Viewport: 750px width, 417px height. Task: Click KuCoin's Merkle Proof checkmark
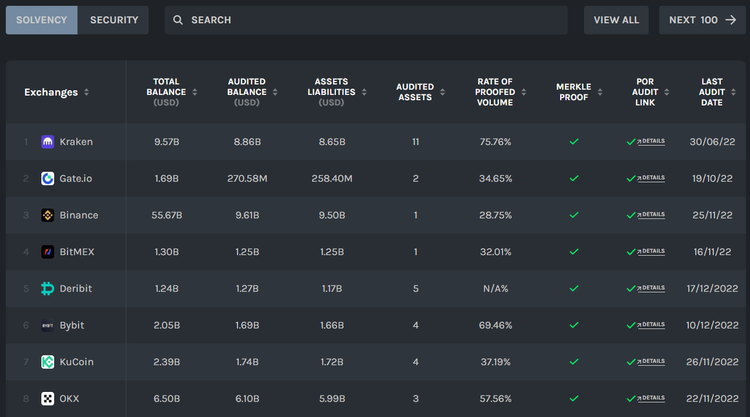pyautogui.click(x=574, y=362)
